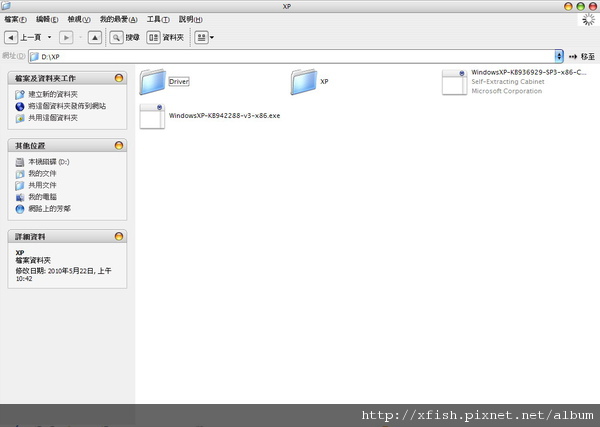Open 本機磁碟 (D:) location
This screenshot has height=427, width=600.
click(49, 162)
